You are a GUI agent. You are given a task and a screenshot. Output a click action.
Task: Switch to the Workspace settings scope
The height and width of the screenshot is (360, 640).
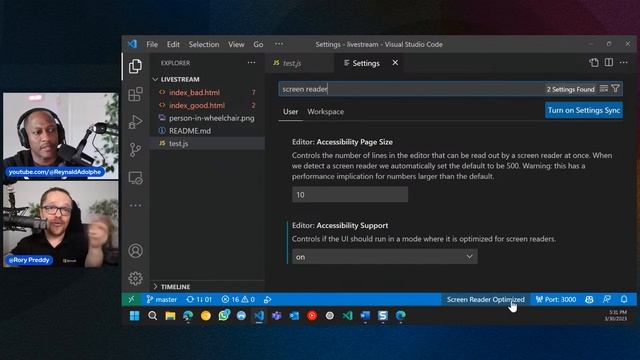[325, 111]
